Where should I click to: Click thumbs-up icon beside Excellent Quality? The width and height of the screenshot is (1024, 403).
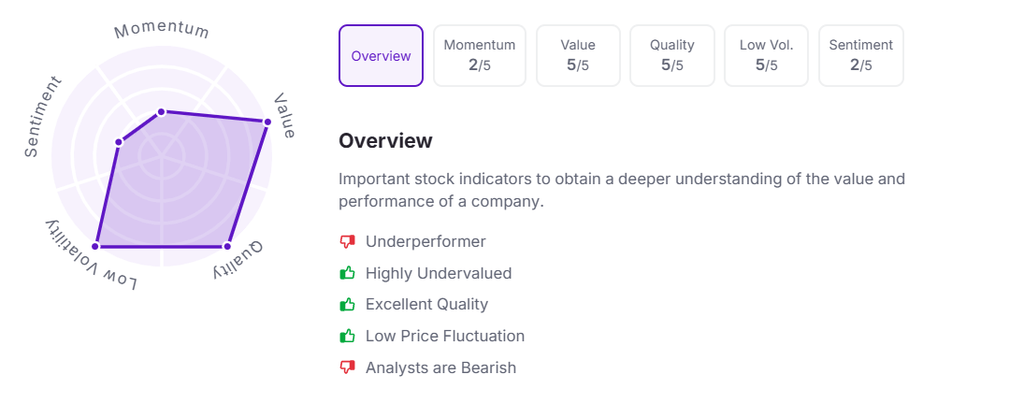coord(348,304)
